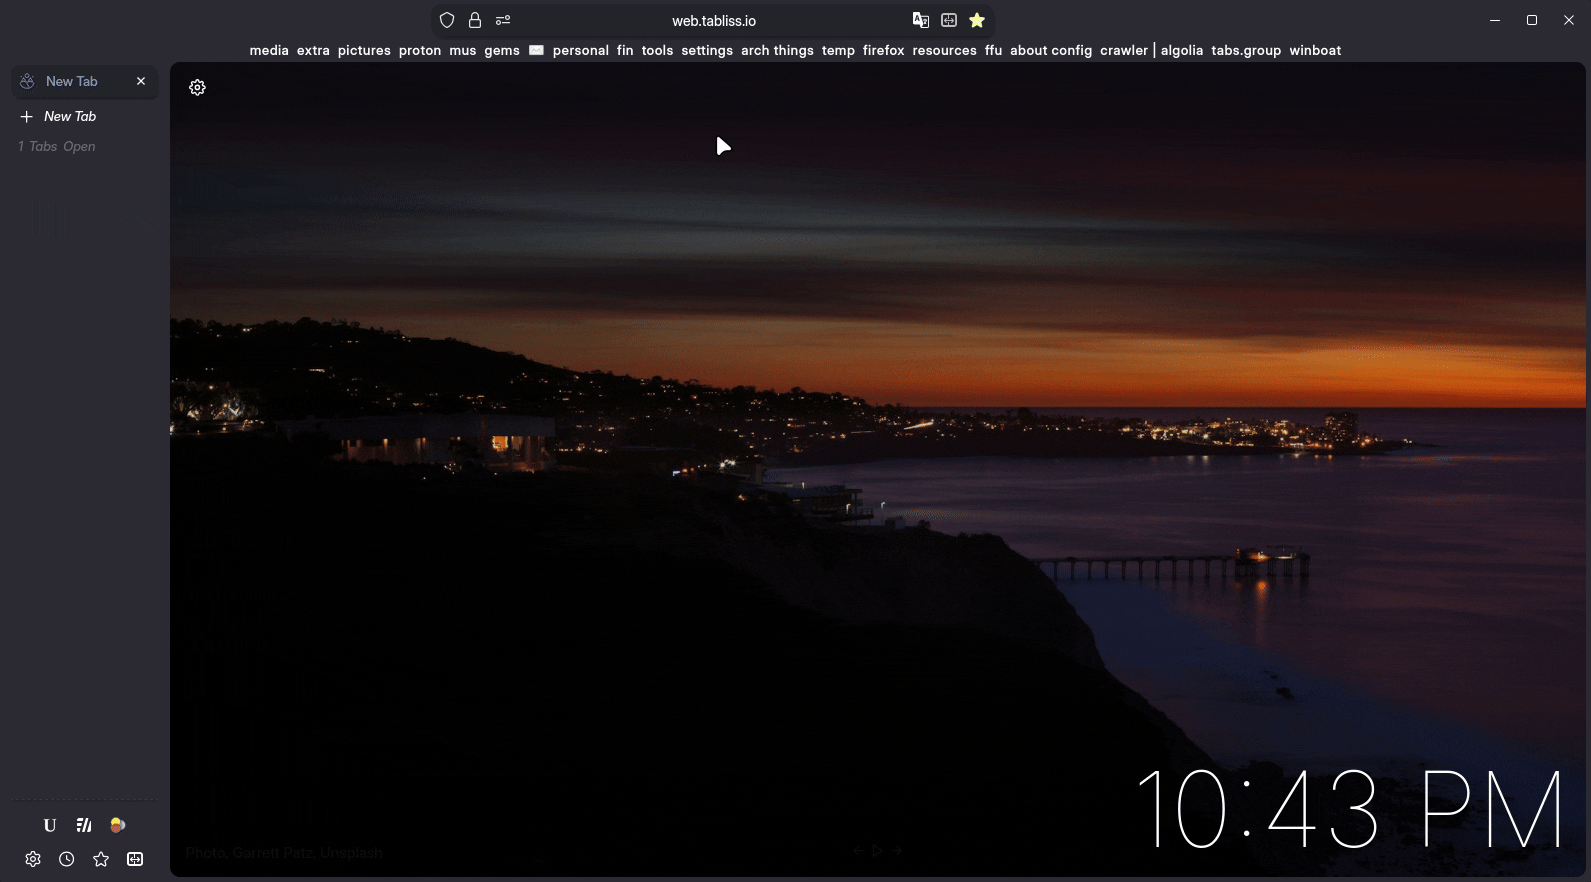The width and height of the screenshot is (1591, 882).
Task: Open the 'pictures' bookmark folder
Action: click(x=364, y=50)
